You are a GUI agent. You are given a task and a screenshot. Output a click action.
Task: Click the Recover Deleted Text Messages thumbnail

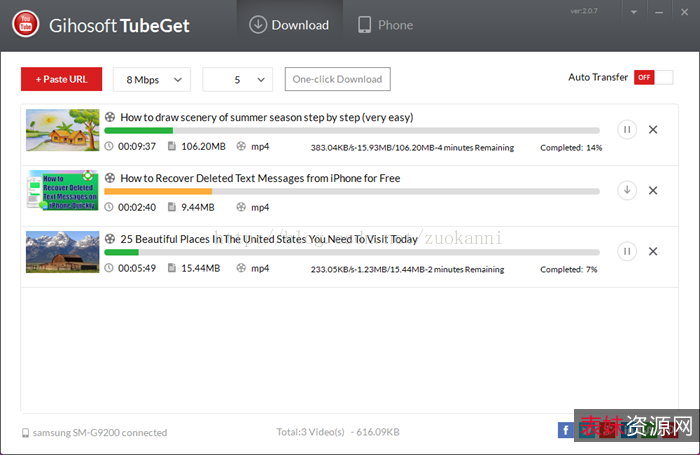click(x=63, y=190)
